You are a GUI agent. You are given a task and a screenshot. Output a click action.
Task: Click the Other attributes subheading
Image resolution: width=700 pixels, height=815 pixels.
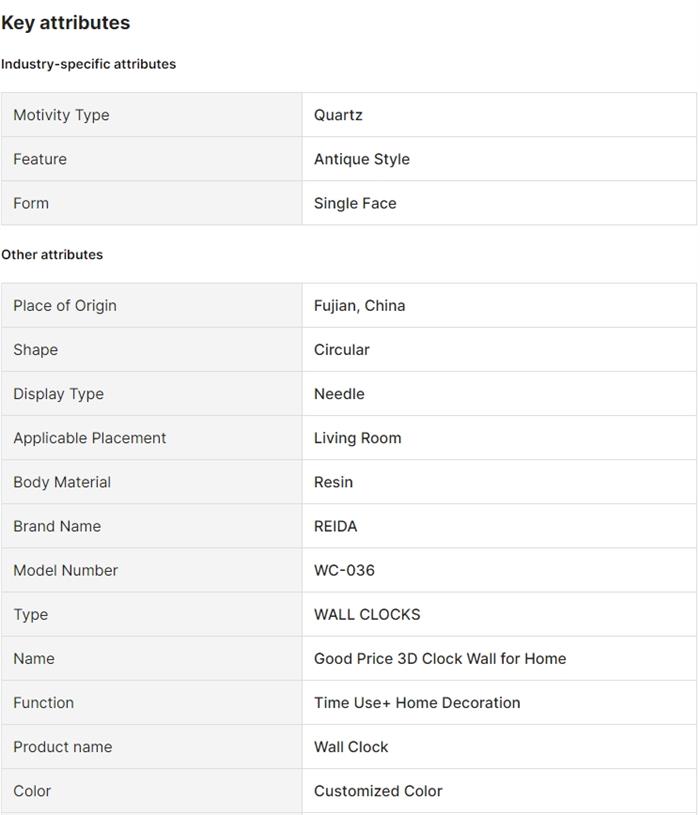[x=52, y=255]
